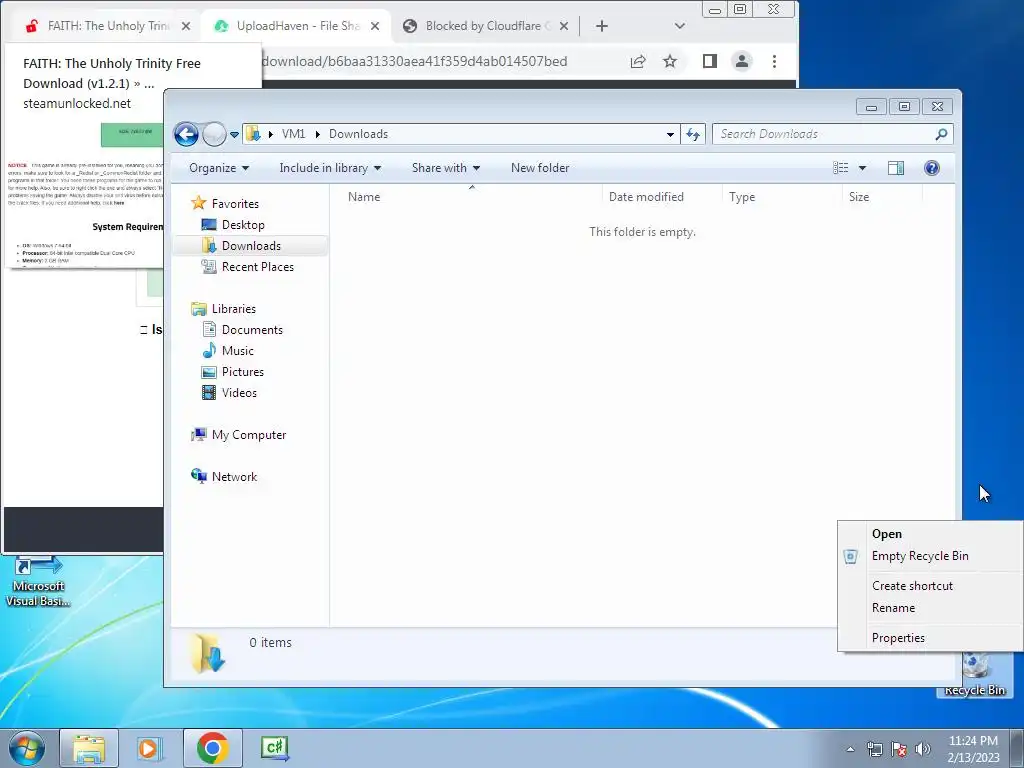
Task: Open Chrome's tab search chevron
Action: coord(680,26)
